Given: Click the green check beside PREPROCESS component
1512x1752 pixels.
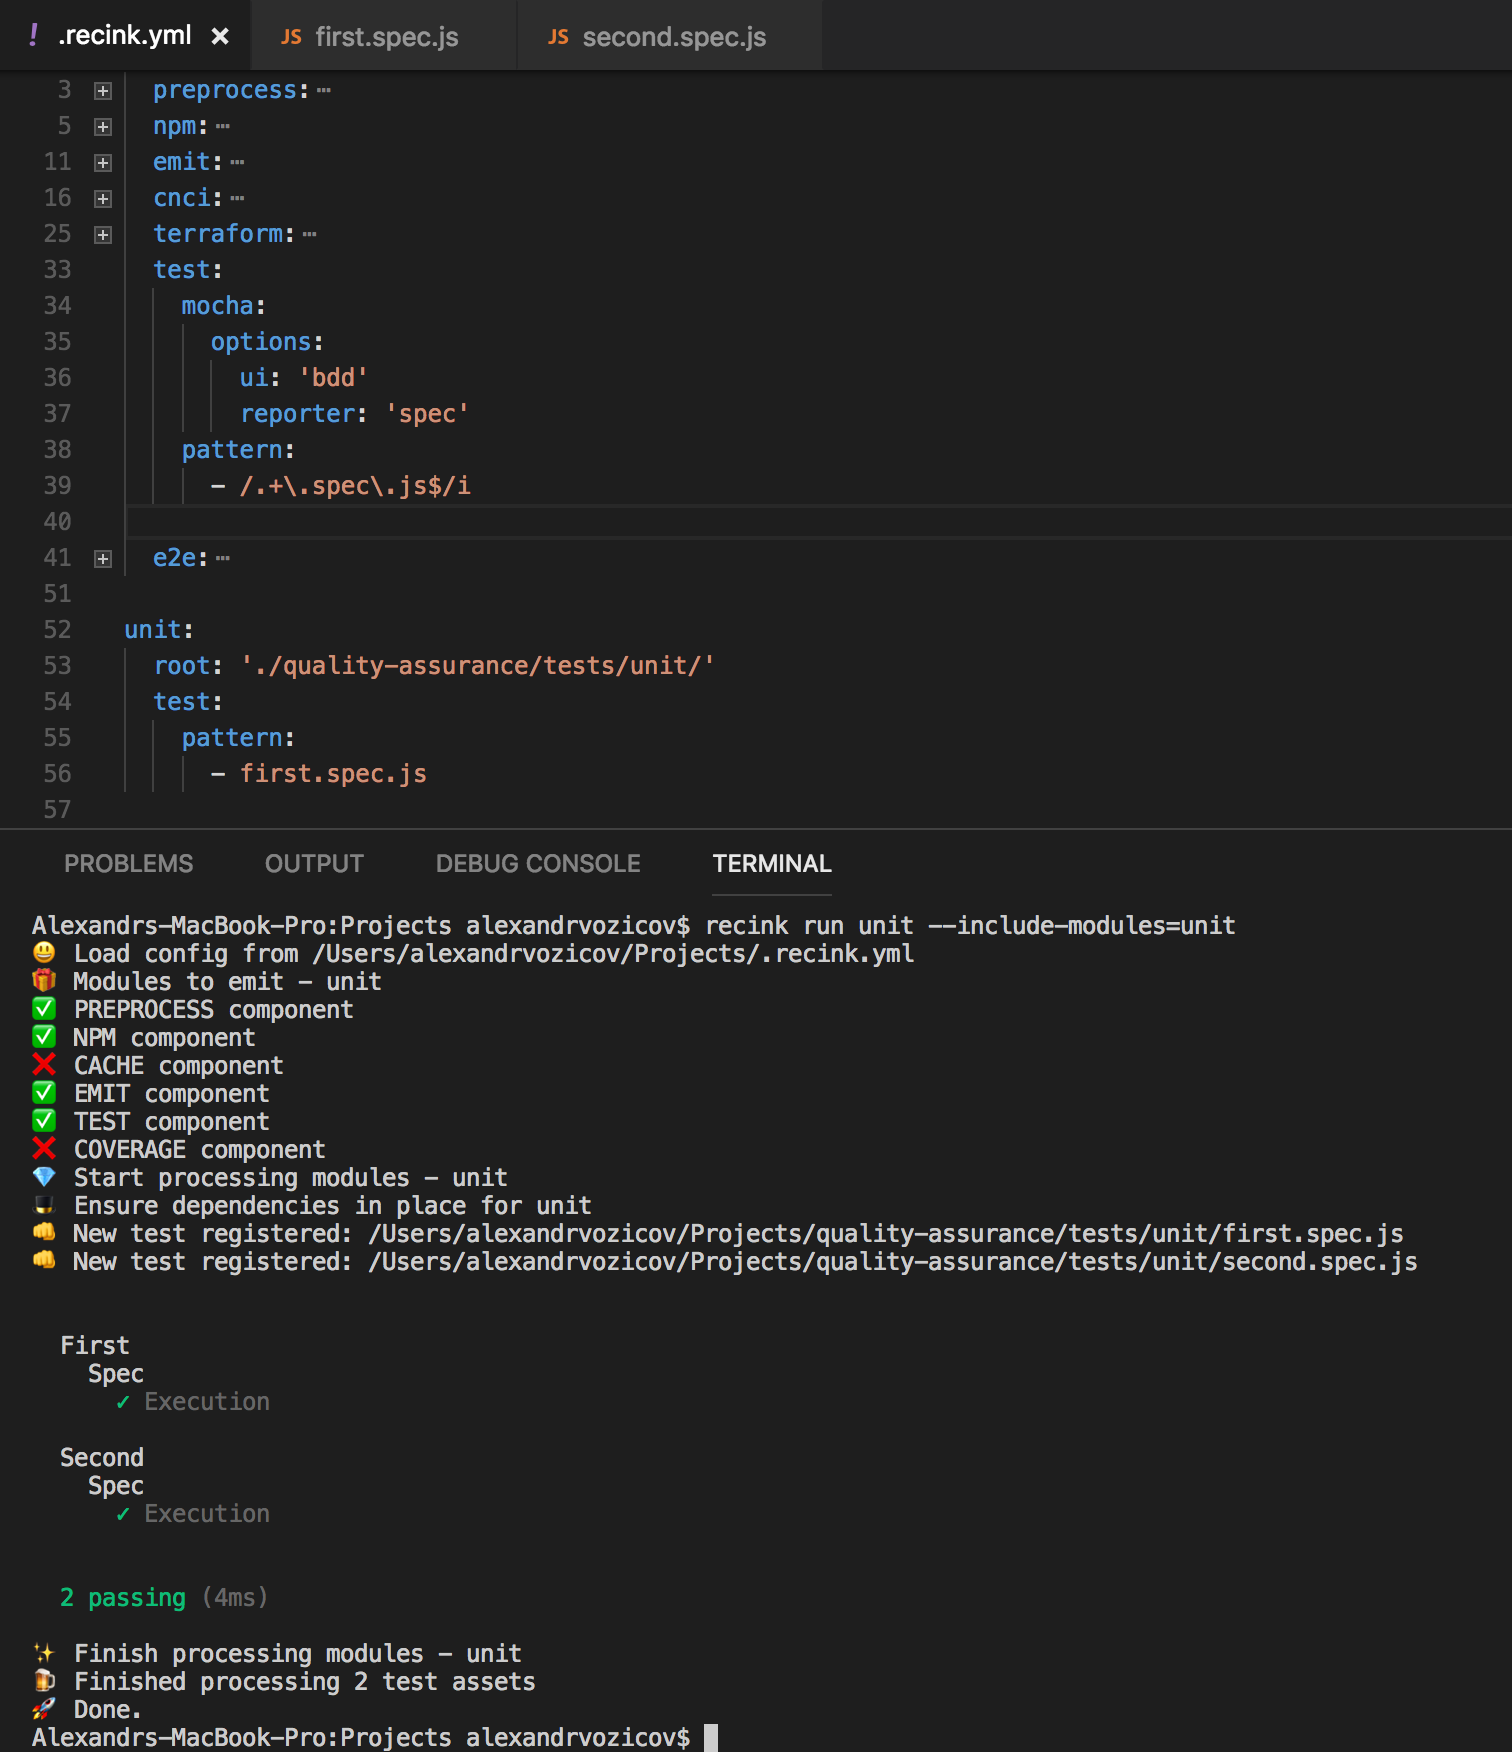Looking at the screenshot, I should click(44, 1009).
